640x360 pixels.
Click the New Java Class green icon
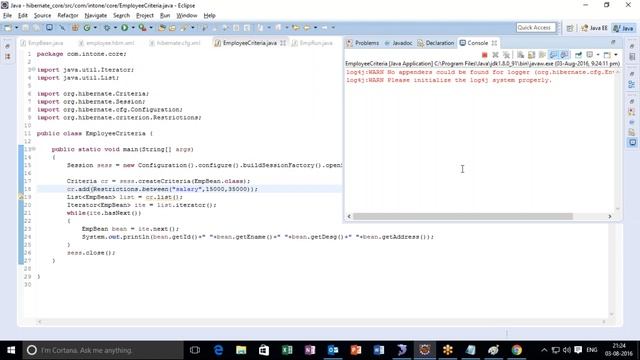click(x=87, y=28)
